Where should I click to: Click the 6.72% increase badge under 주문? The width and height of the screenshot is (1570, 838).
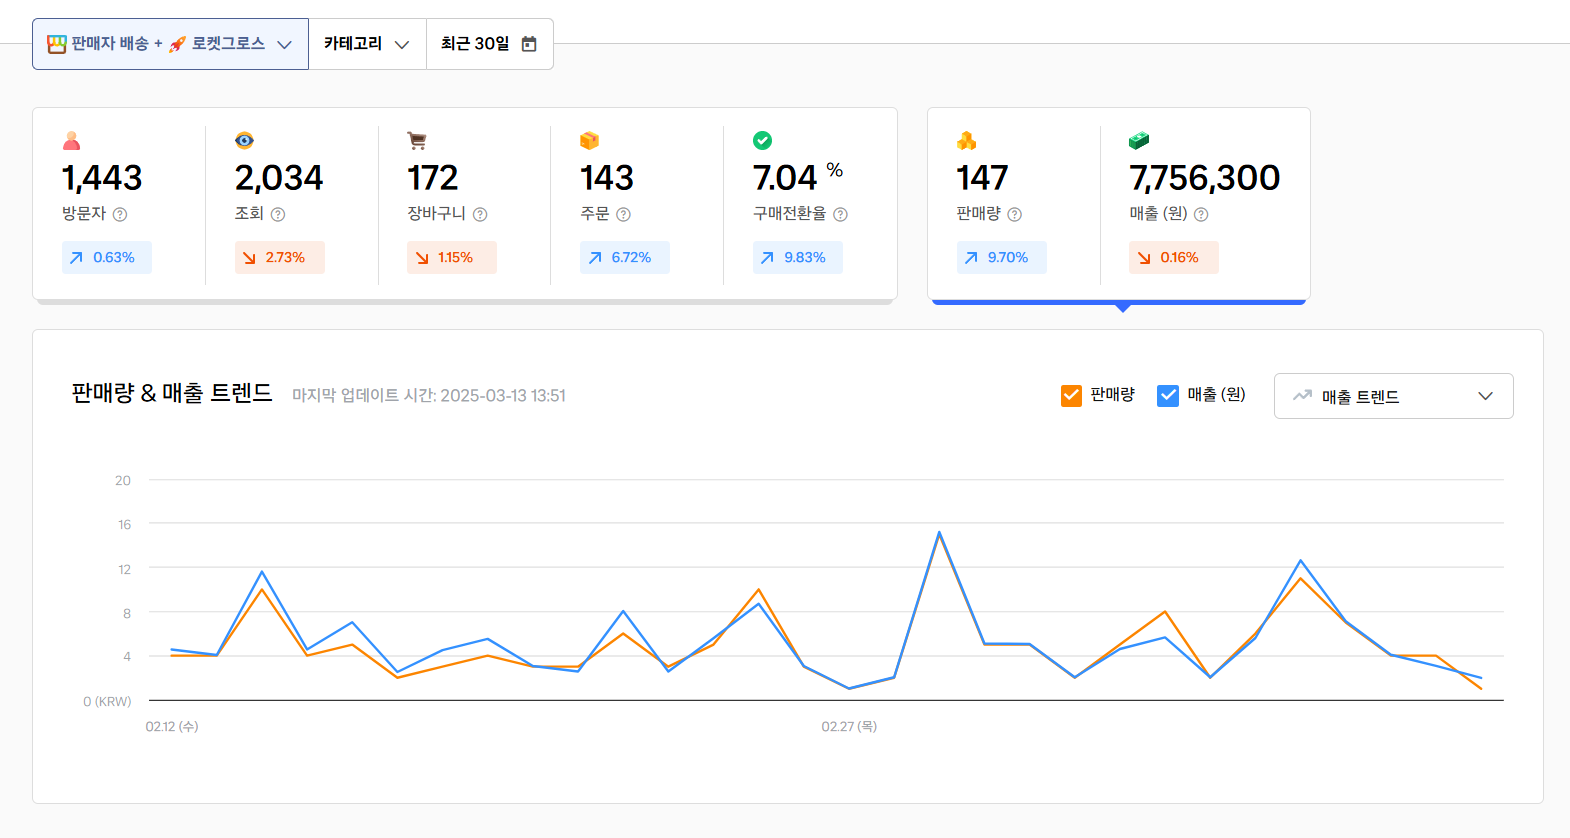tap(625, 257)
